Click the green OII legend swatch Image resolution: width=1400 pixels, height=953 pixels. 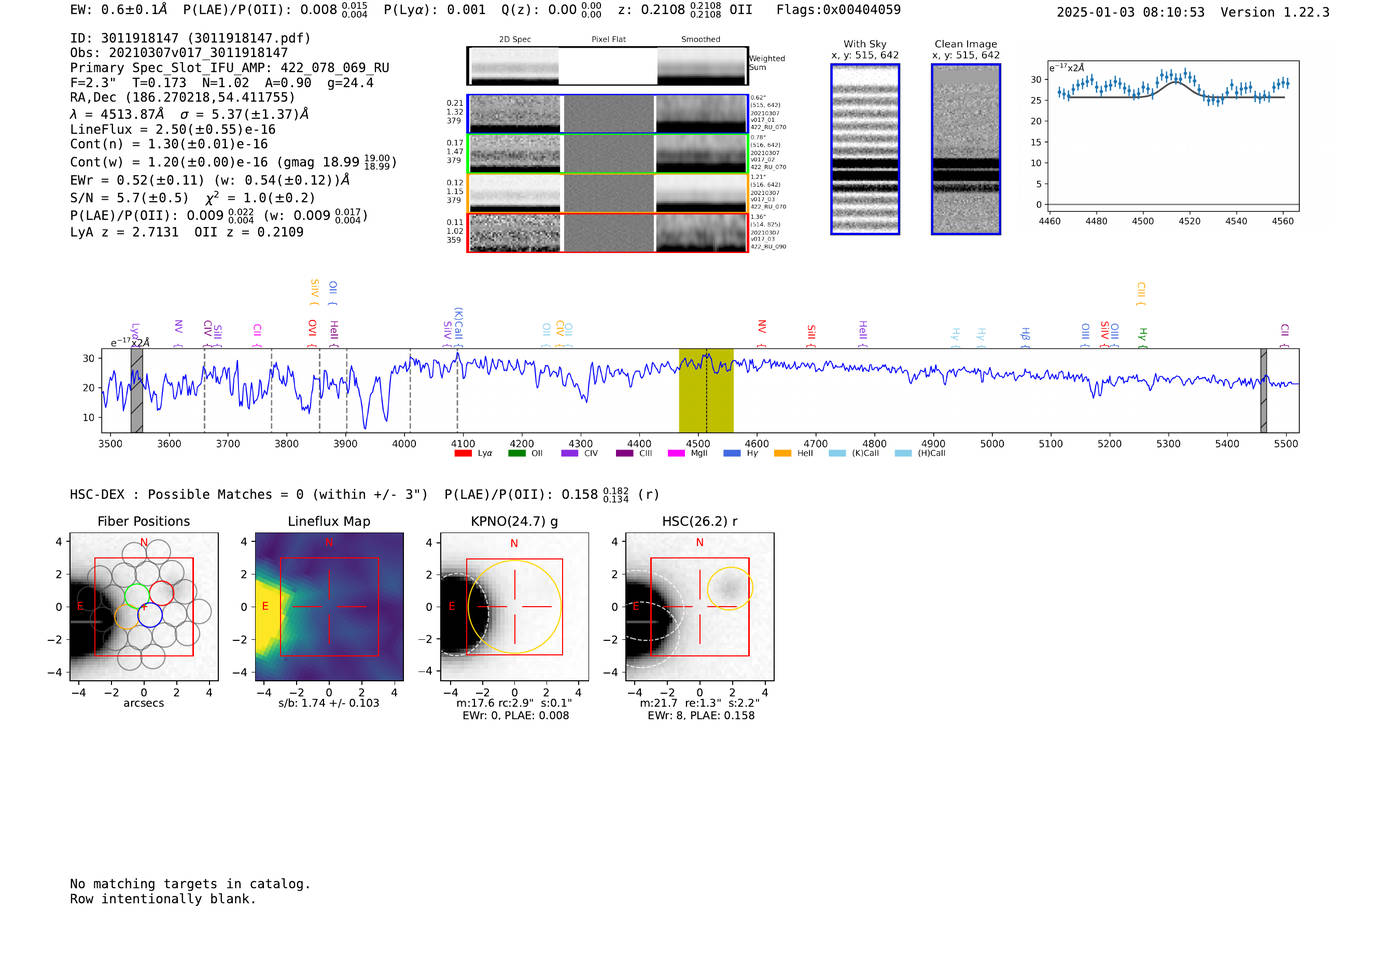click(516, 453)
